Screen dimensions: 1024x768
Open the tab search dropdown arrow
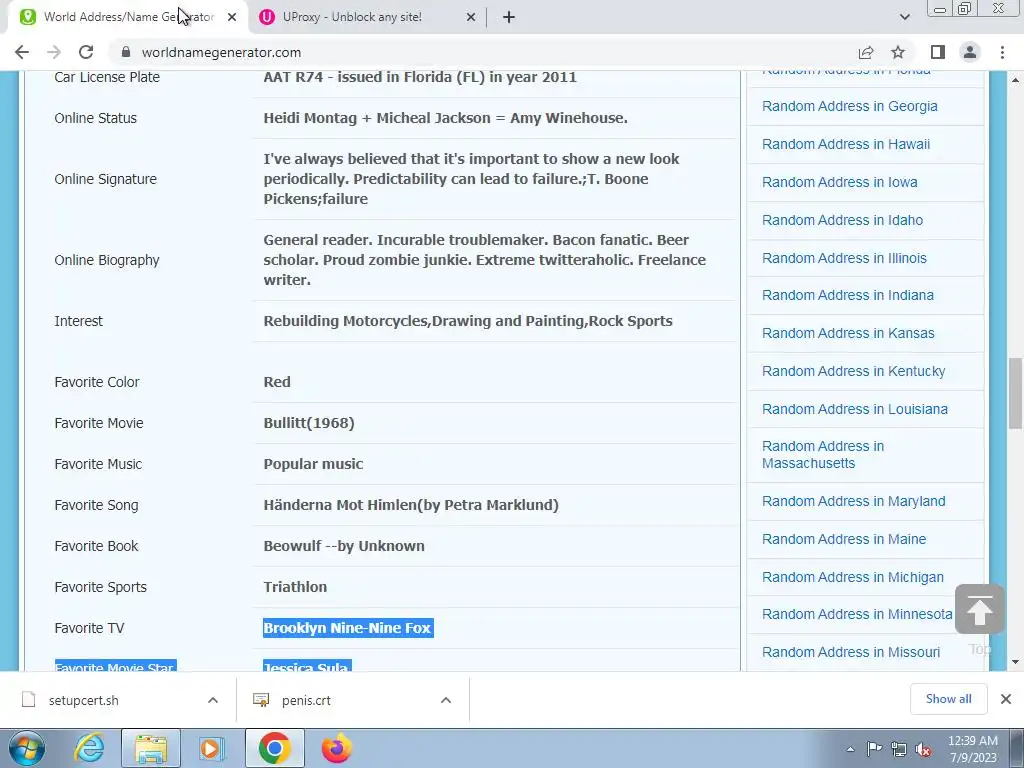(904, 17)
